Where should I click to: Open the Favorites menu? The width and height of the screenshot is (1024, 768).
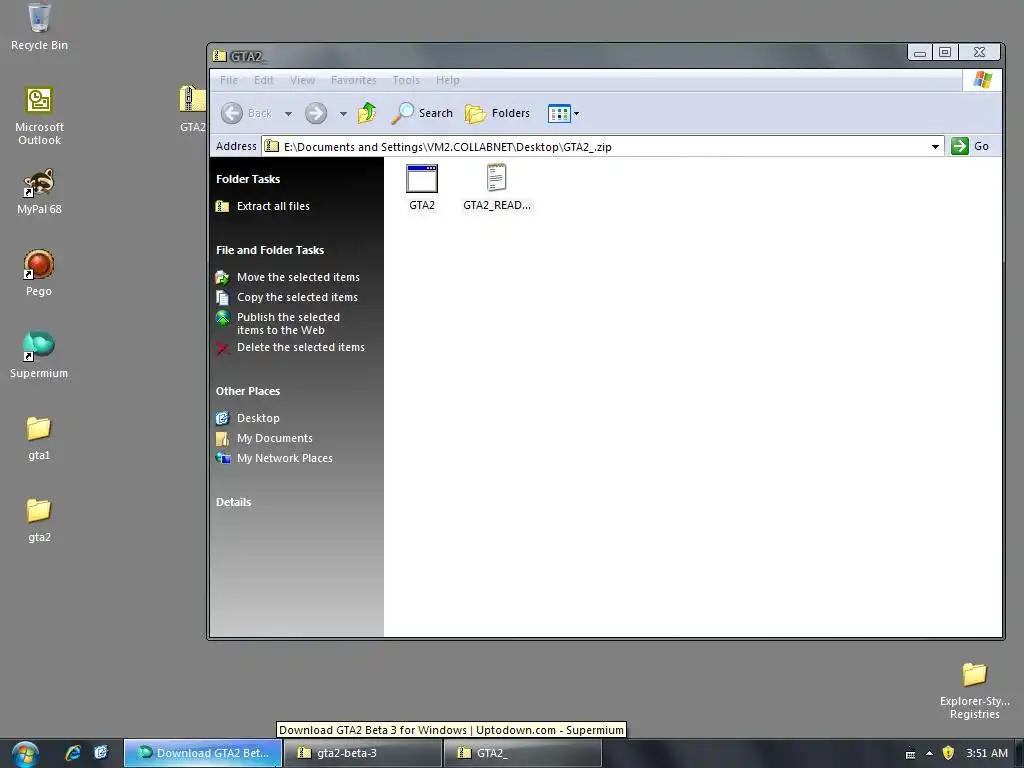353,80
